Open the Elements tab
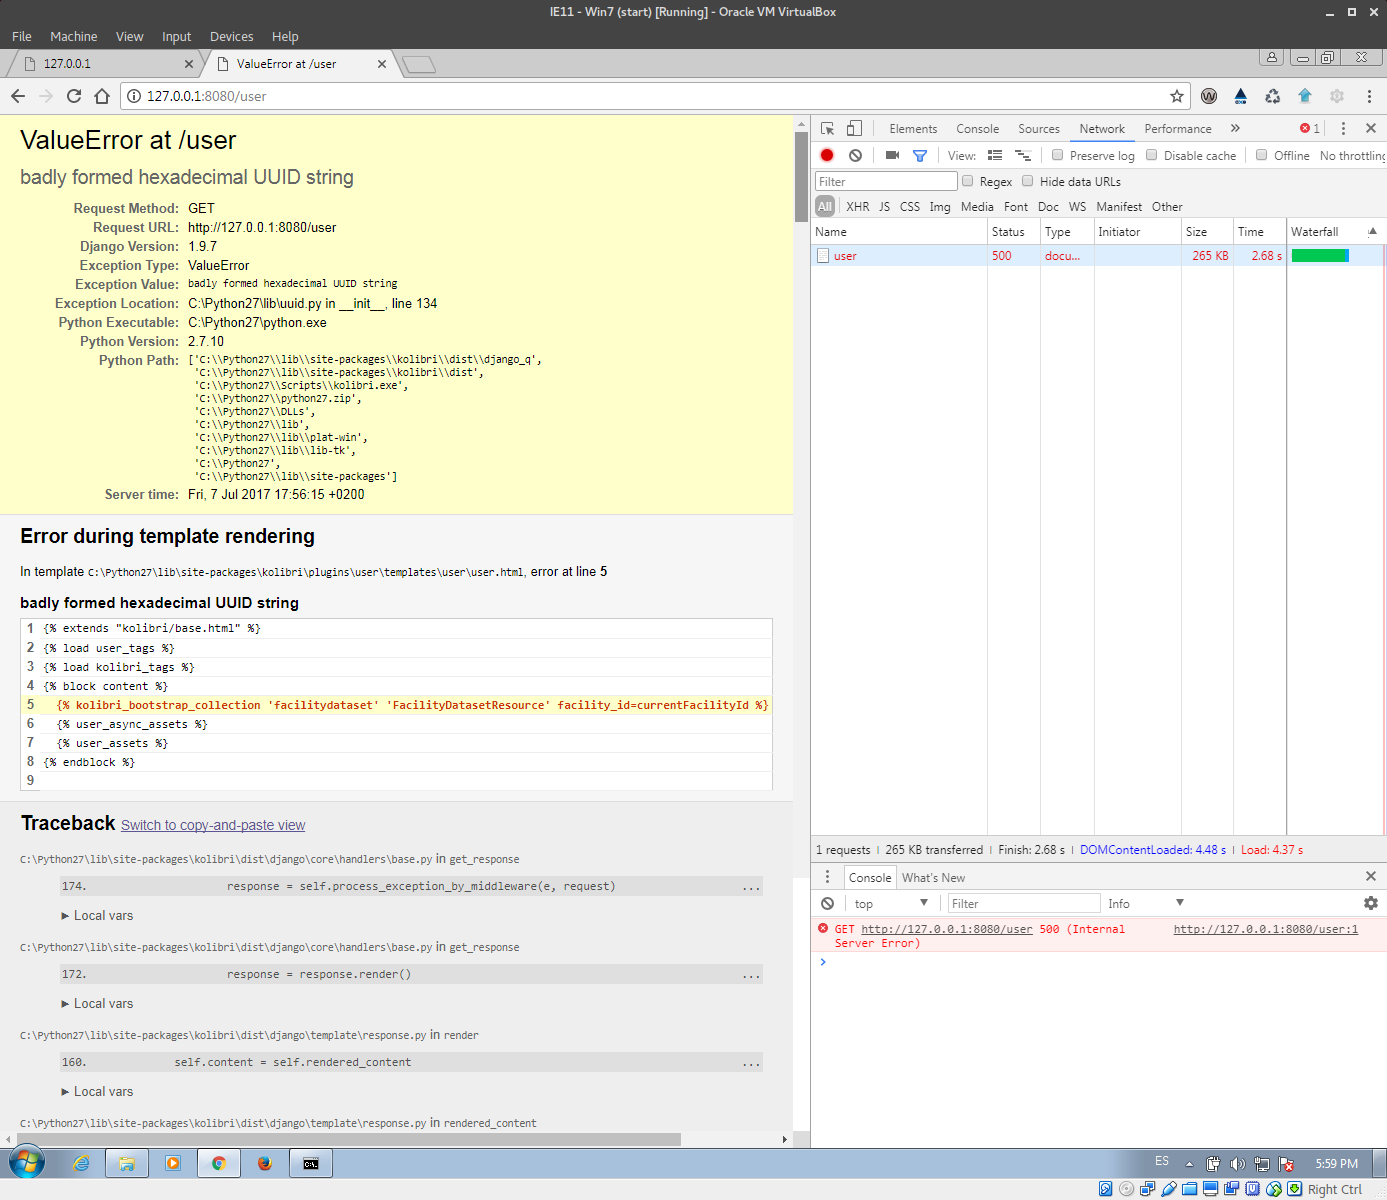 click(x=913, y=129)
